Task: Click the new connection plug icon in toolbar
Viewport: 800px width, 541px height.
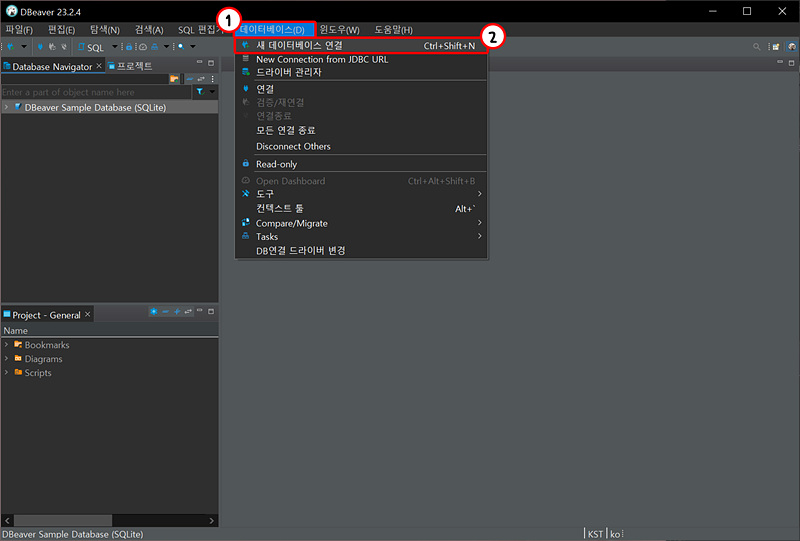Action: [x=10, y=47]
